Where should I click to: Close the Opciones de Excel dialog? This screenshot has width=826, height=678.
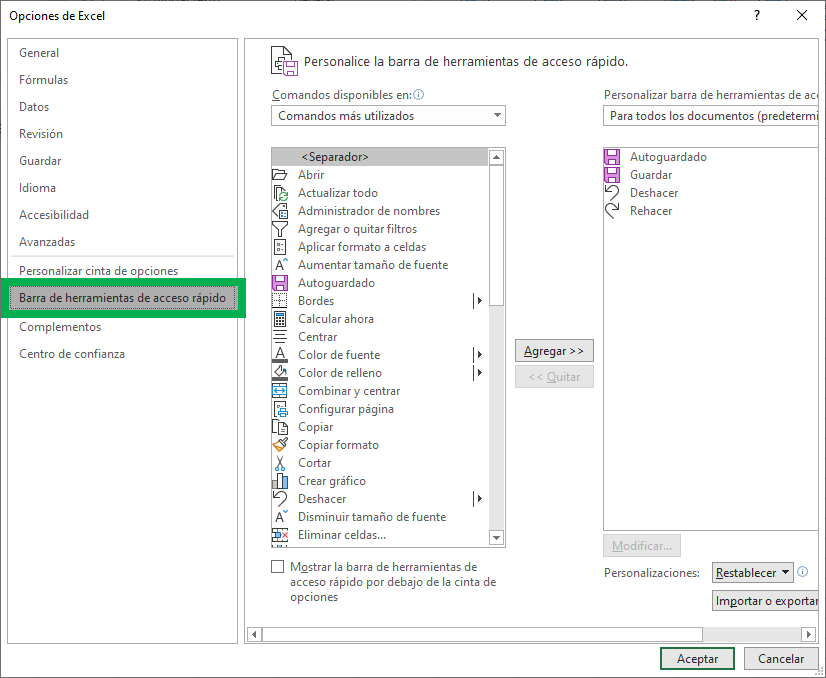tap(802, 15)
